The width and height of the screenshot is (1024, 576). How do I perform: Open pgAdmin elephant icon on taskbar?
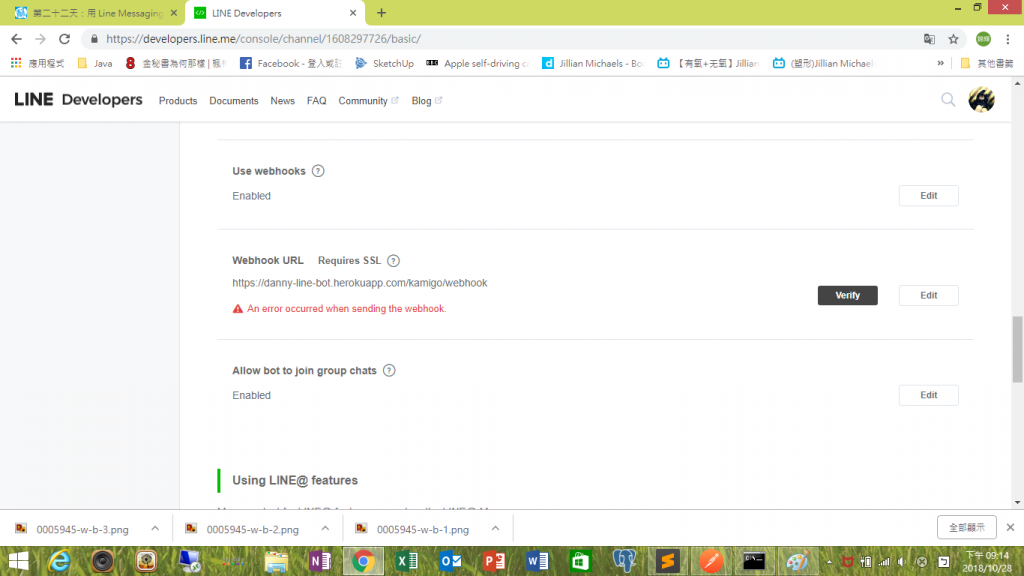point(624,561)
